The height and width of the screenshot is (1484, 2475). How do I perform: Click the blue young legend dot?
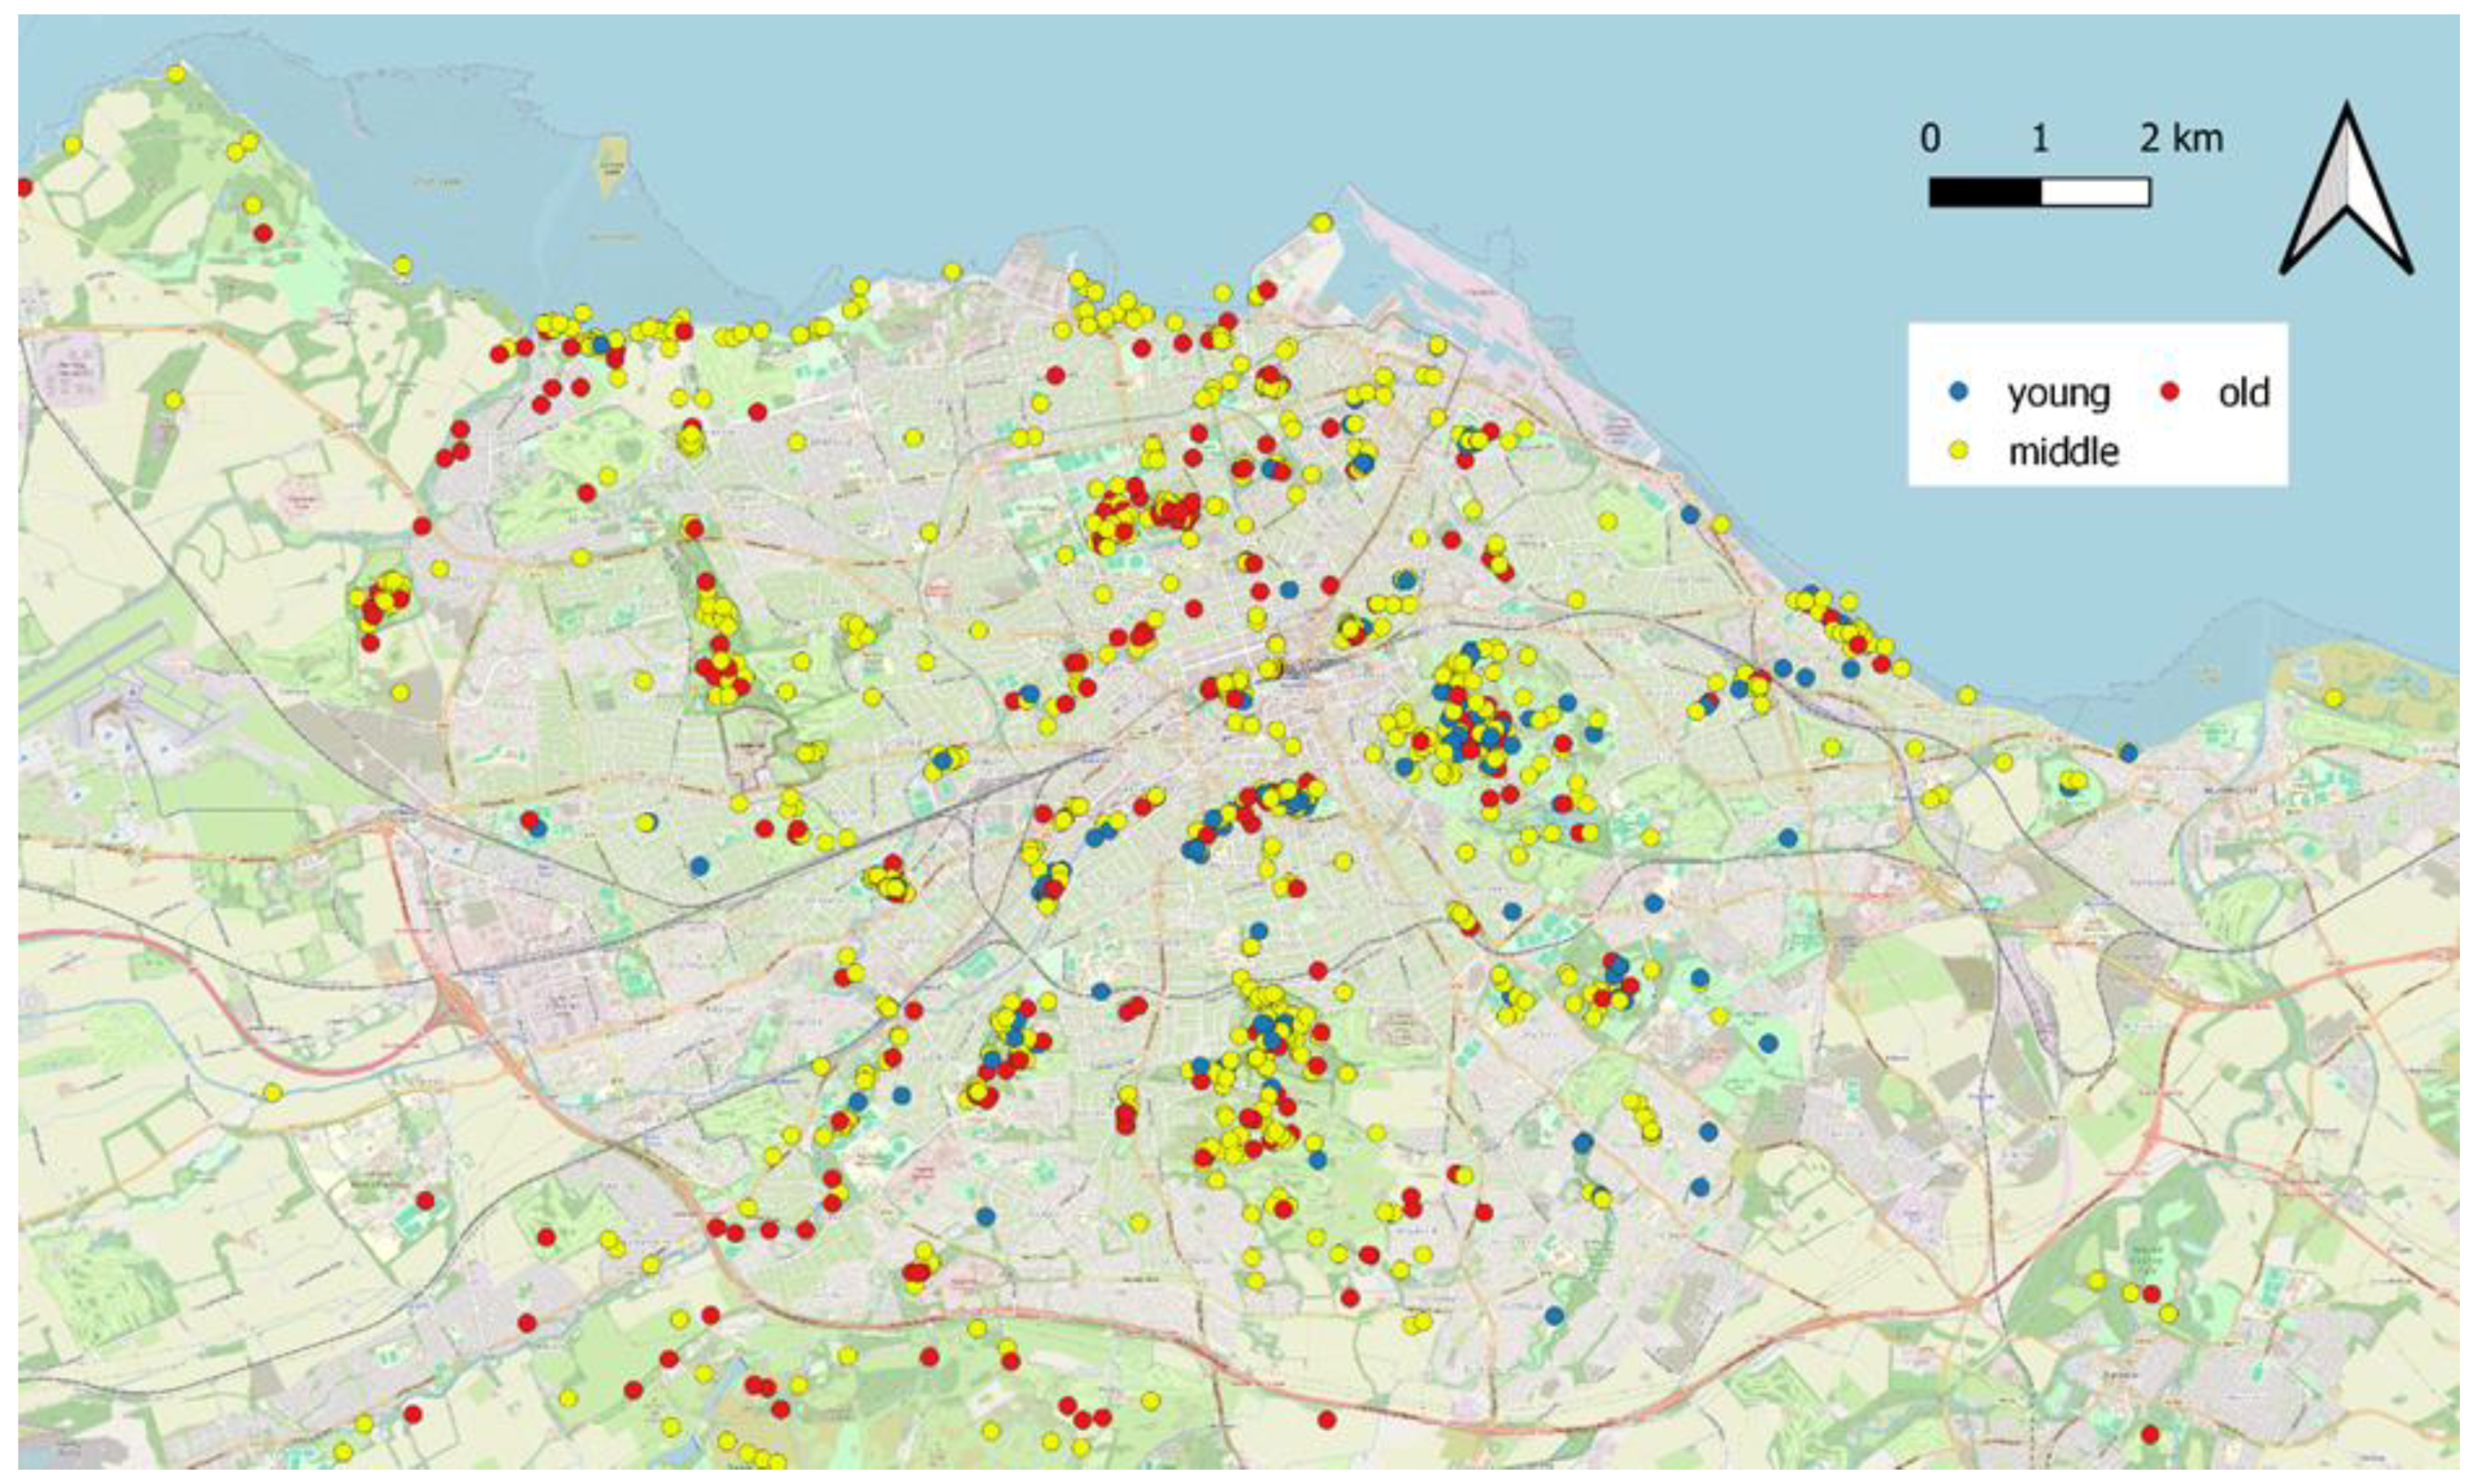(x=1959, y=392)
